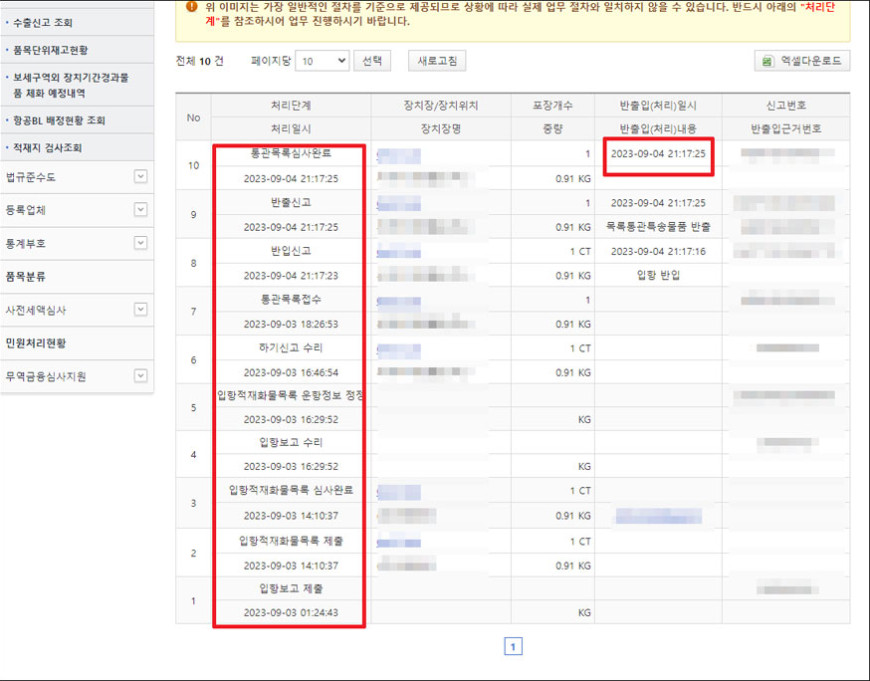This screenshot has height=681, width=870.
Task: Click the 새로고침 refresh button
Action: 437,61
